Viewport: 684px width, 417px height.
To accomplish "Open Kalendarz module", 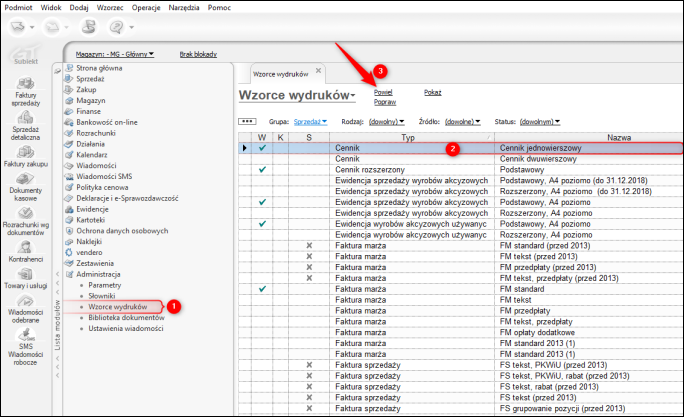I will point(92,155).
